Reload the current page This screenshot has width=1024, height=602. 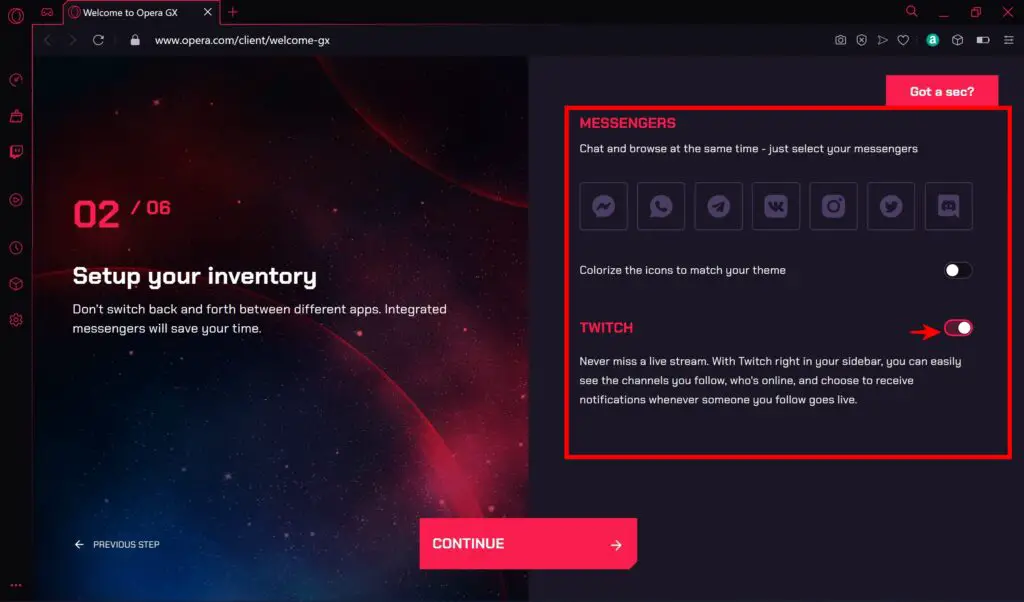[98, 40]
